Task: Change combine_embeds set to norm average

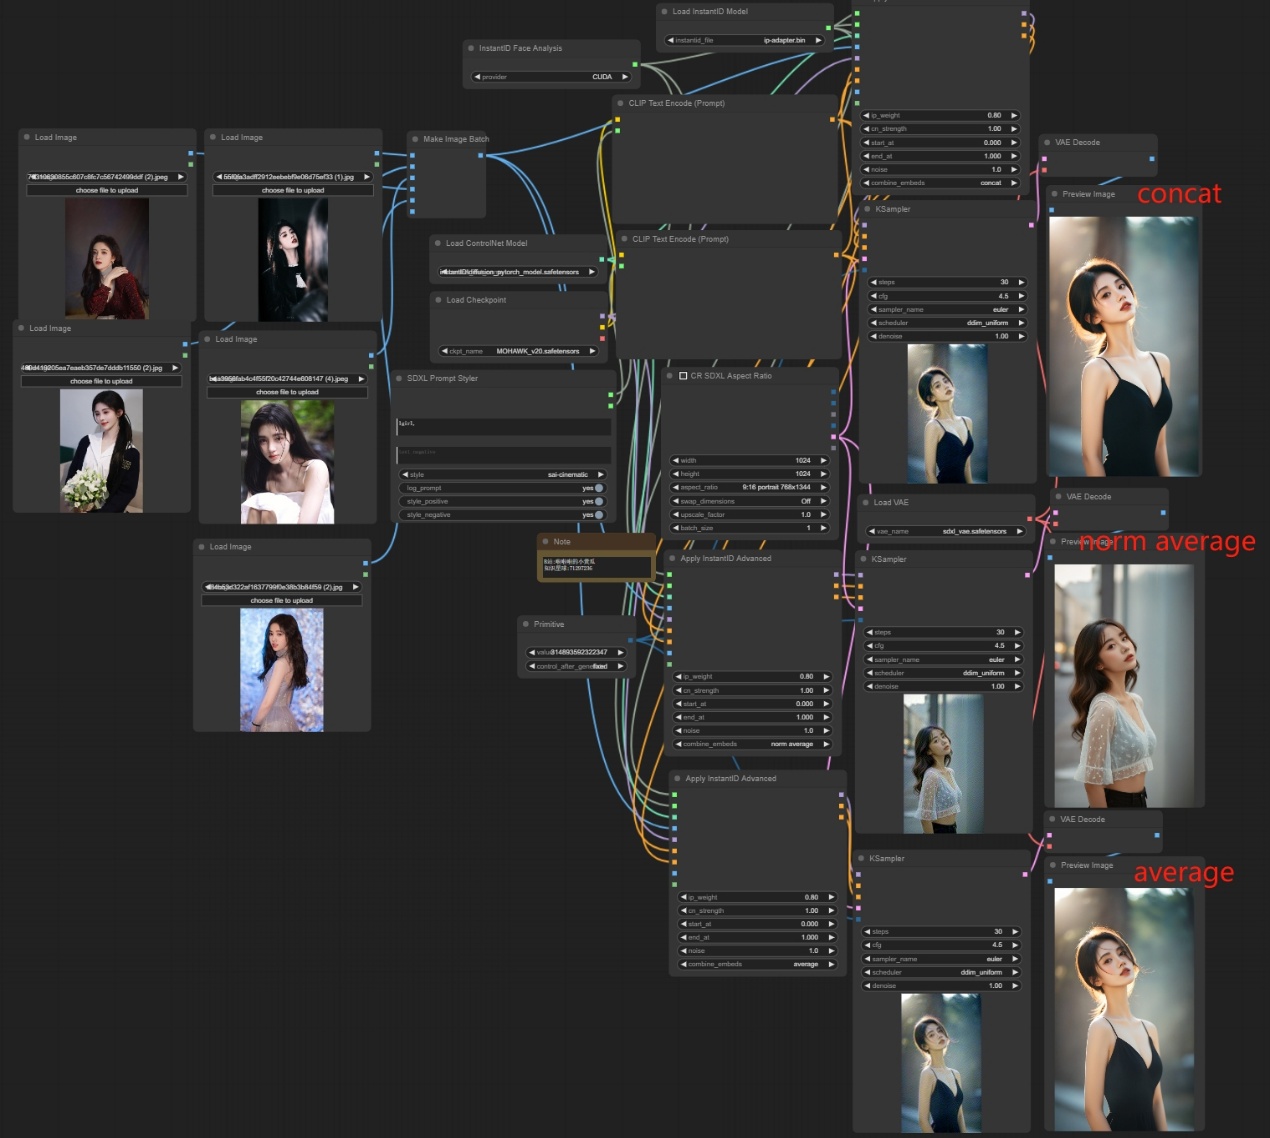Action: (754, 744)
